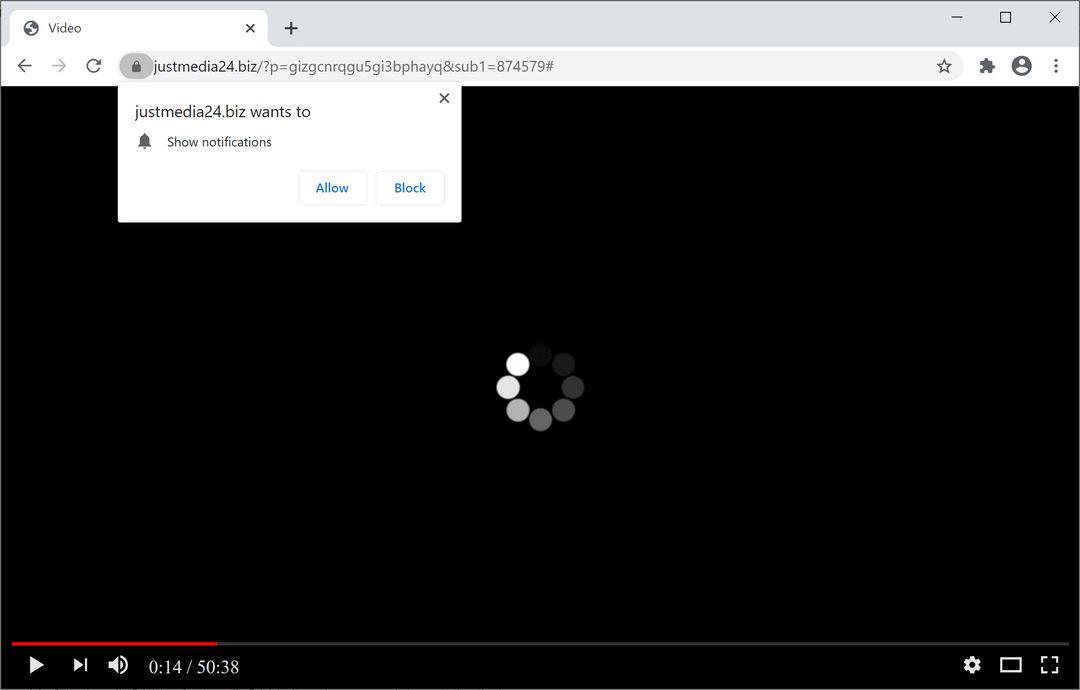View site info via lock icon
The image size is (1080, 690).
(136, 66)
